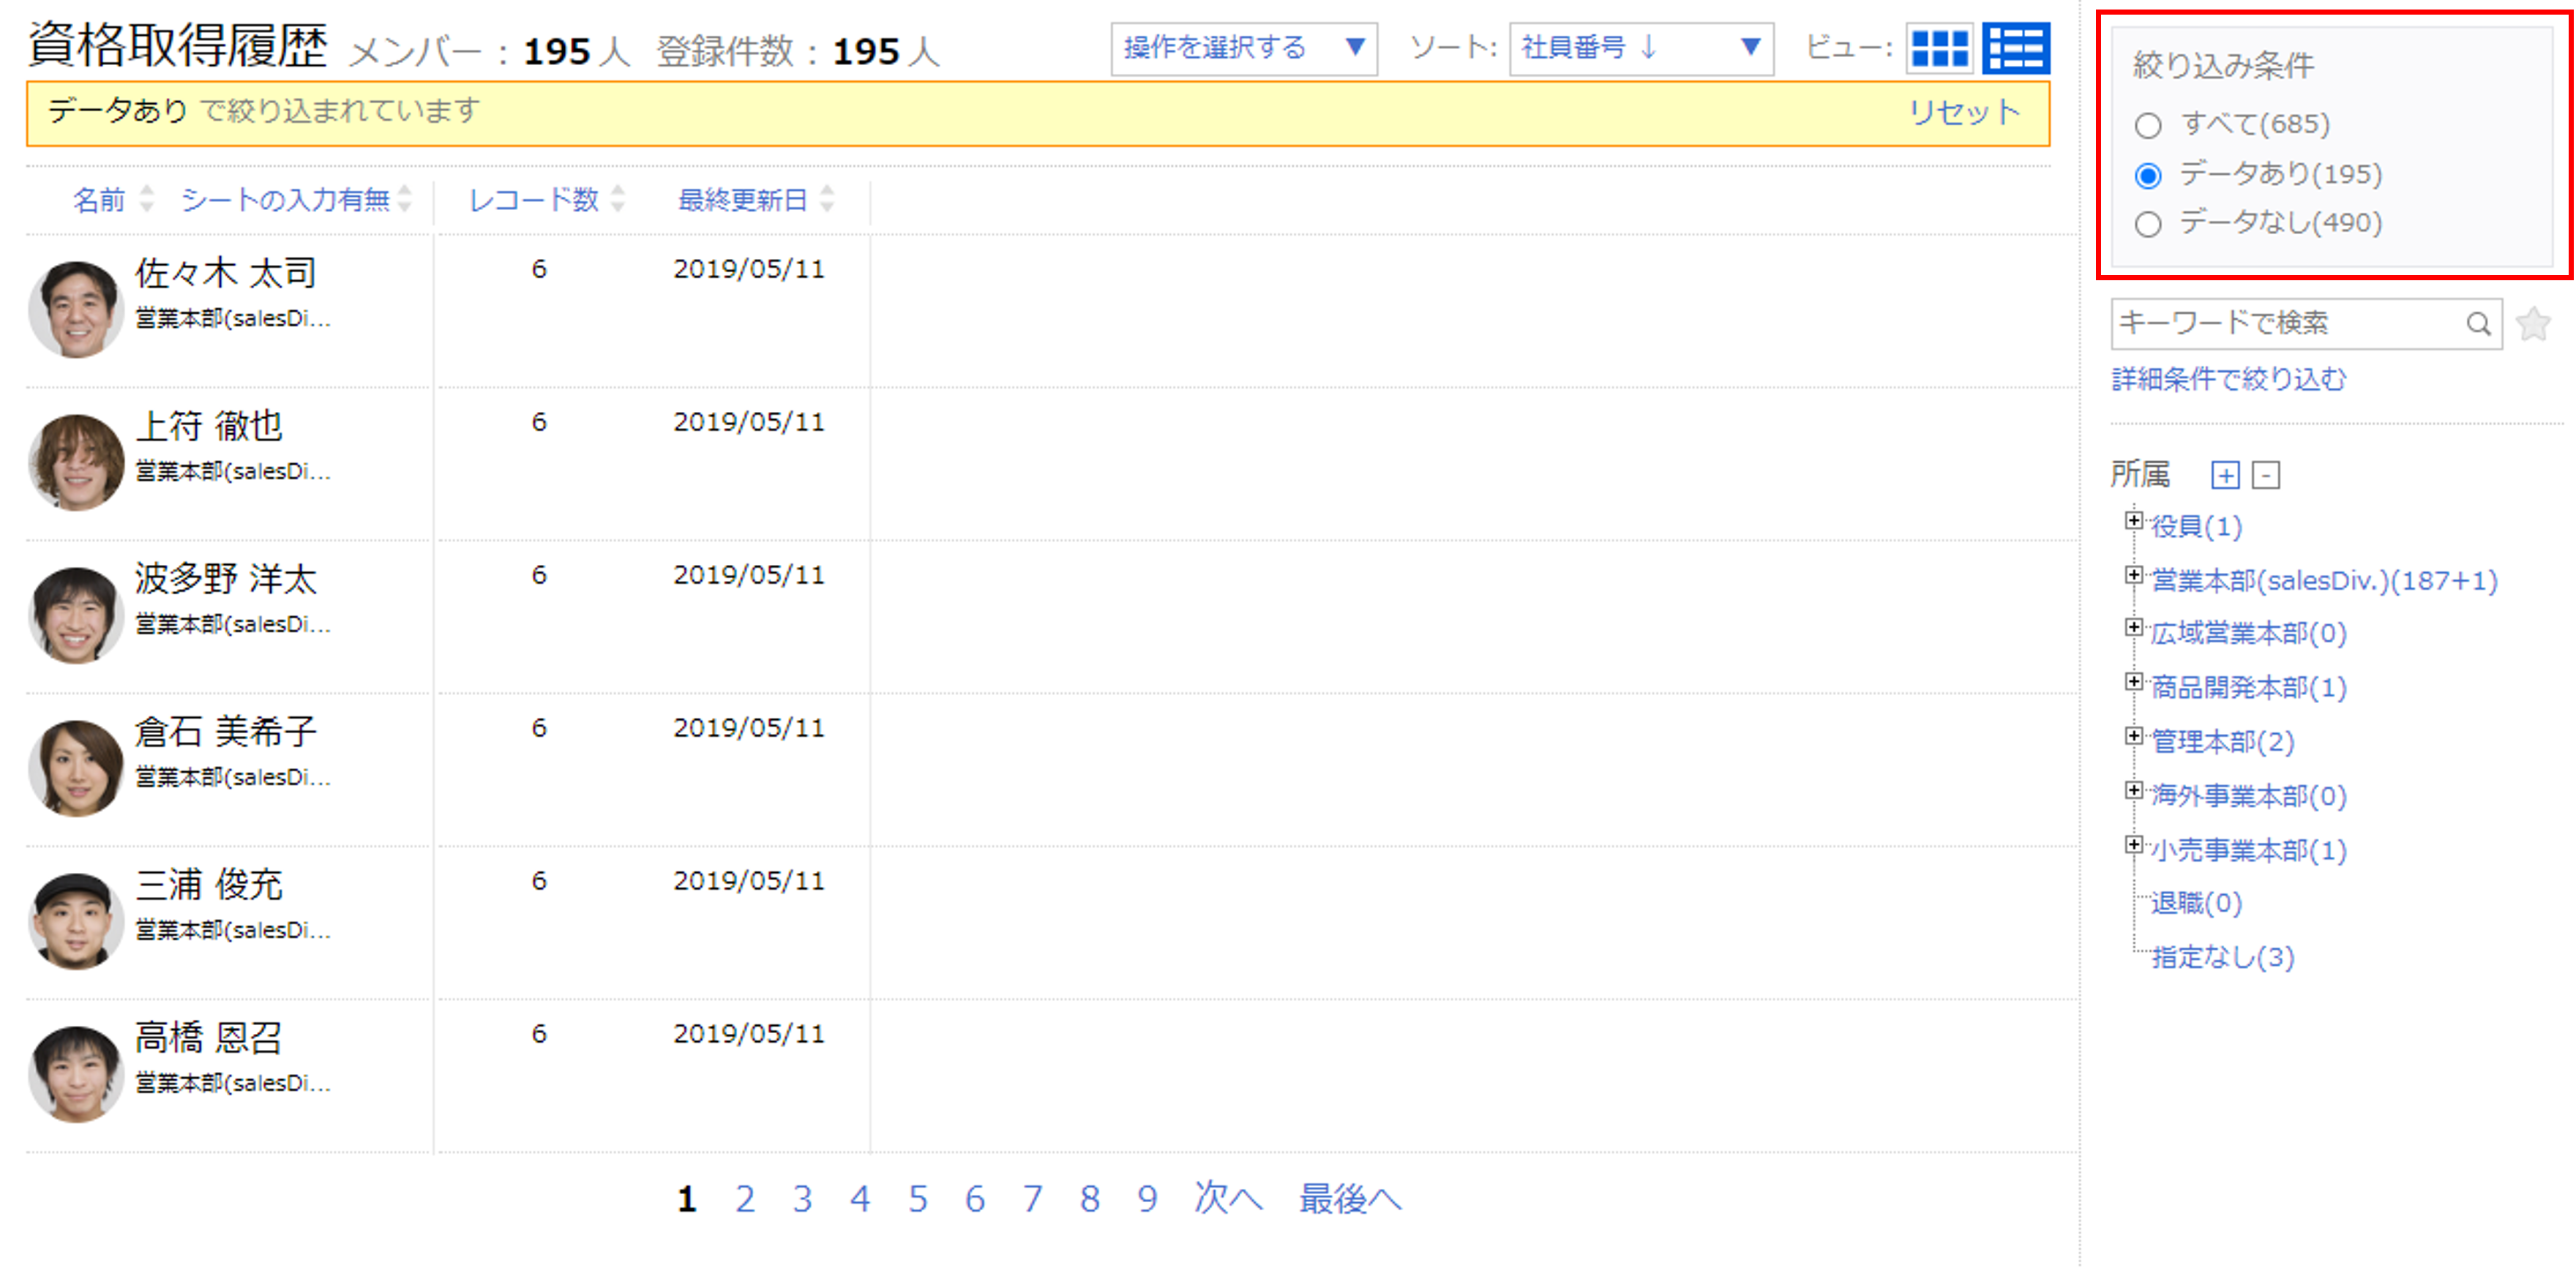
Task: Filter by 小売事業本部(1) department
Action: [x=2248, y=850]
